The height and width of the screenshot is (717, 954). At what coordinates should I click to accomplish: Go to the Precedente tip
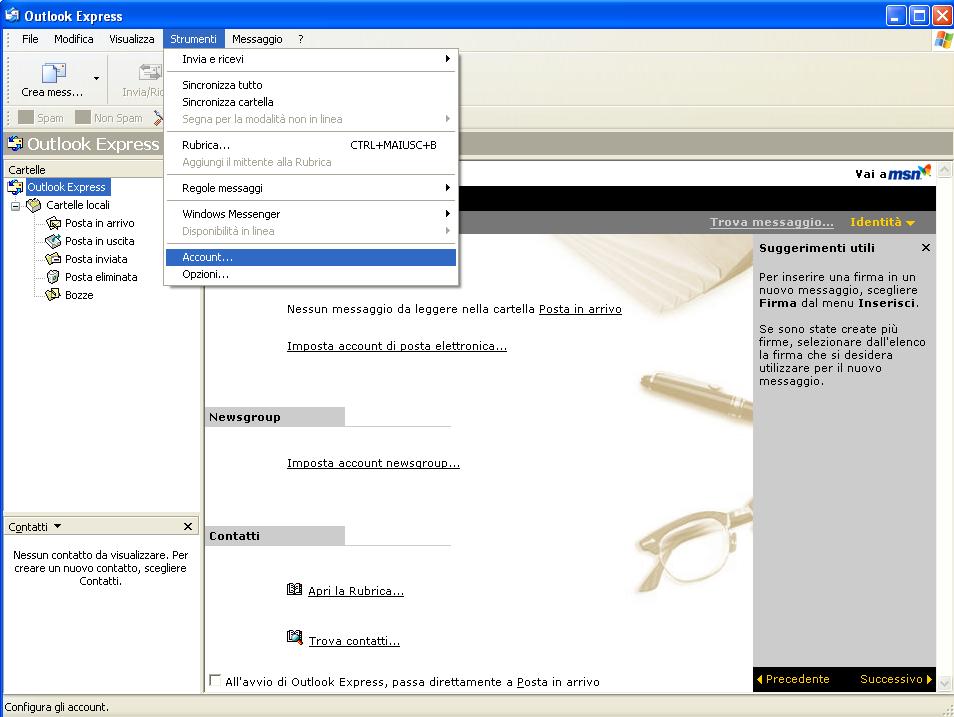click(793, 679)
